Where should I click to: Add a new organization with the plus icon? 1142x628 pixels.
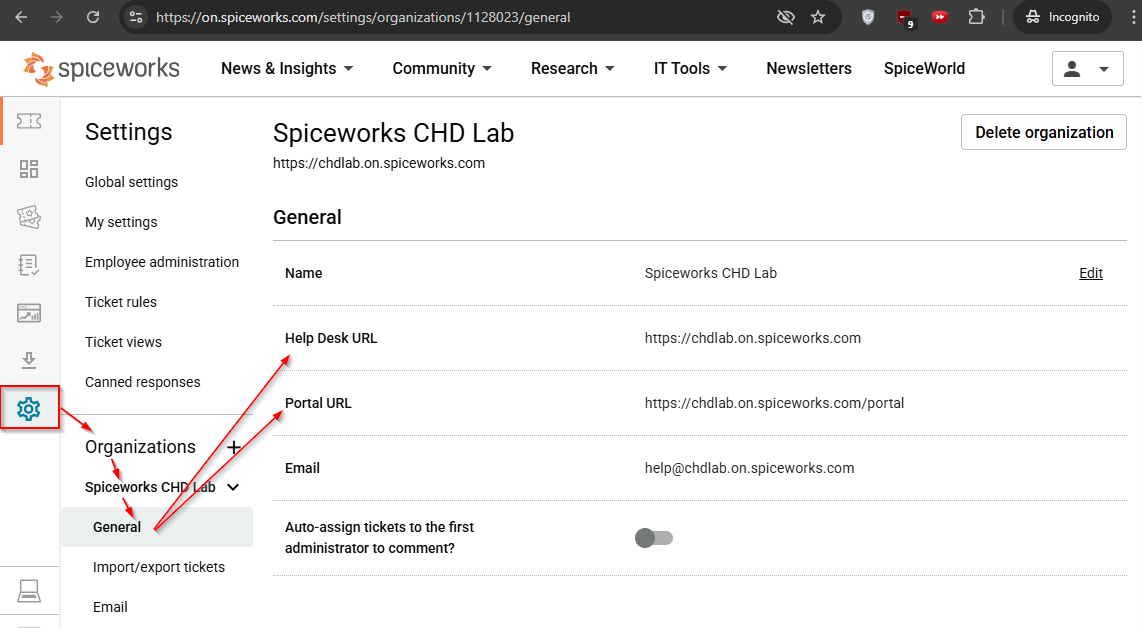tap(234, 446)
